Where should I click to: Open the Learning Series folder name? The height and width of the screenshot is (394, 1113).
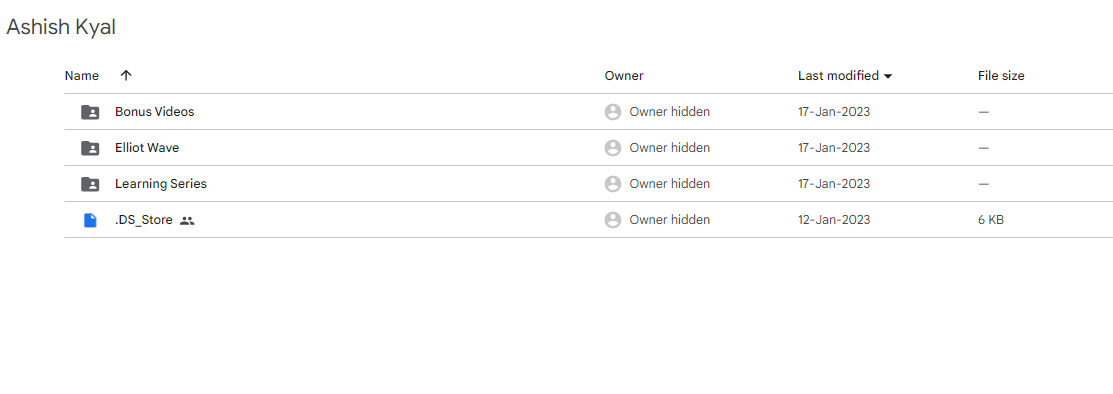click(161, 184)
